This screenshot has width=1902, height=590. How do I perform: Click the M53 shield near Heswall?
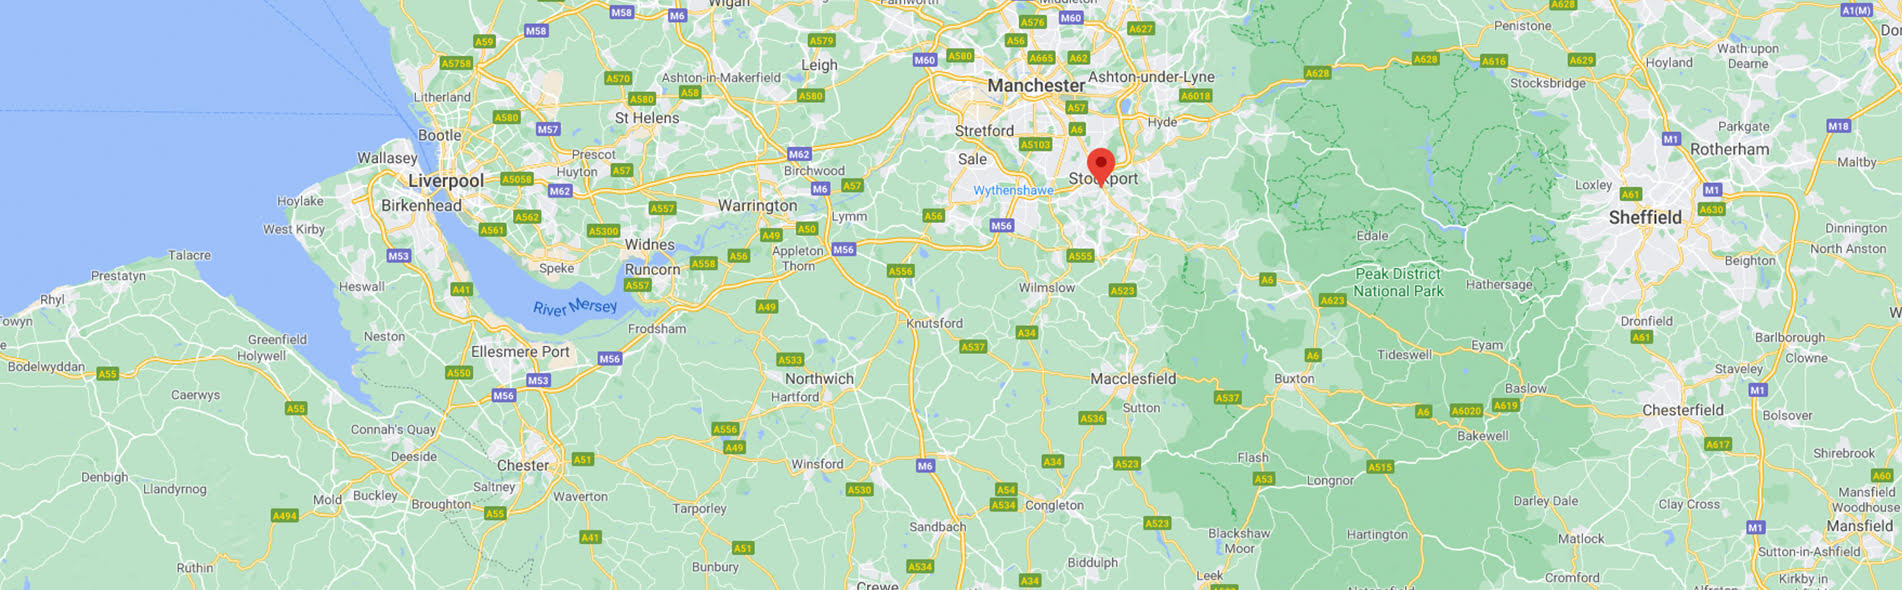(x=398, y=256)
